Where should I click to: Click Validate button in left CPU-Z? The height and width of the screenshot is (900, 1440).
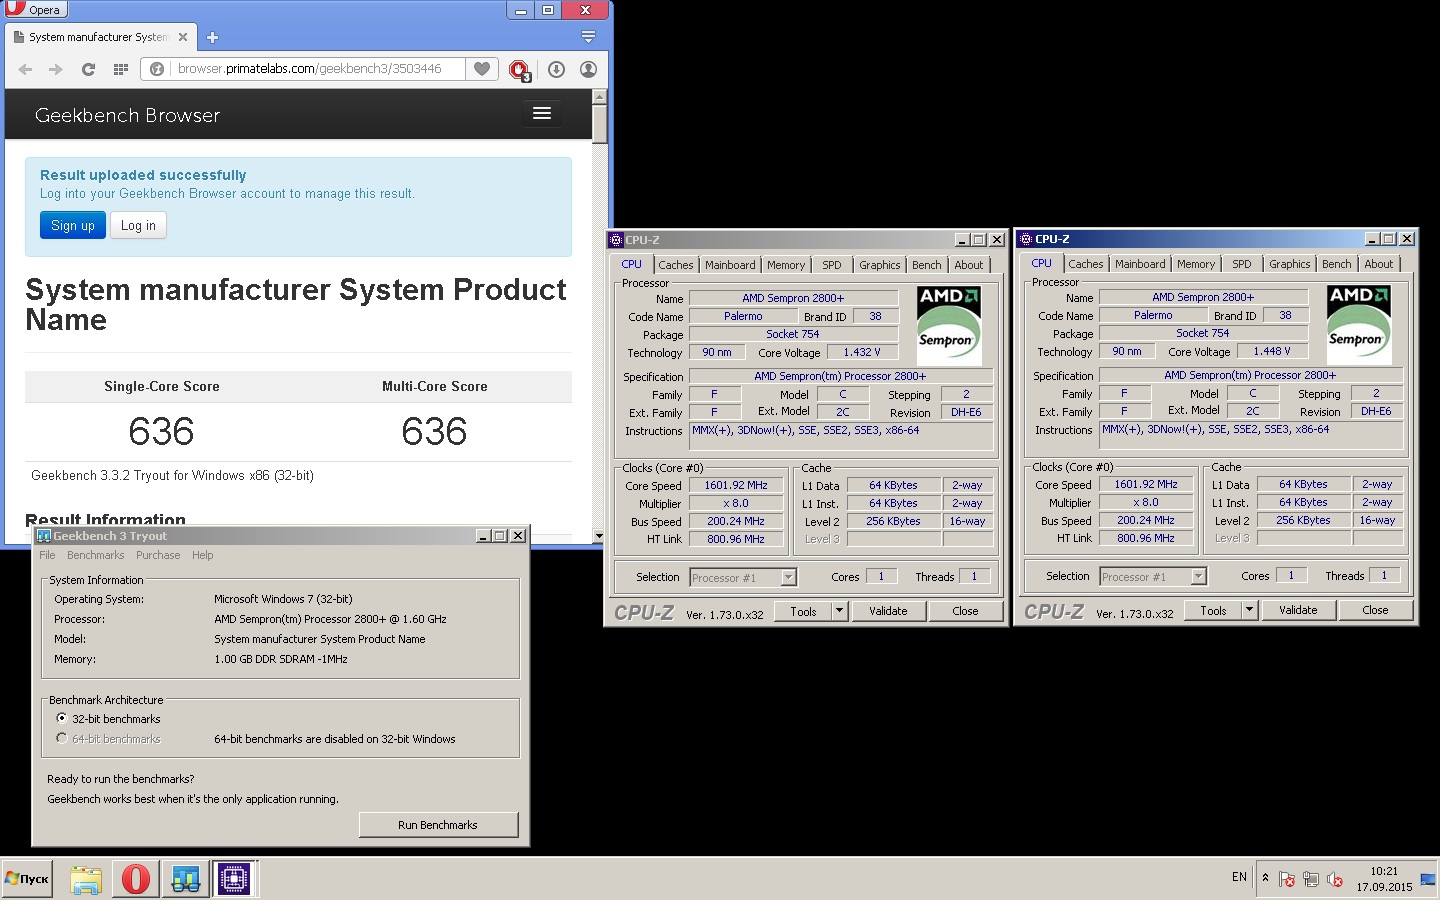point(888,611)
